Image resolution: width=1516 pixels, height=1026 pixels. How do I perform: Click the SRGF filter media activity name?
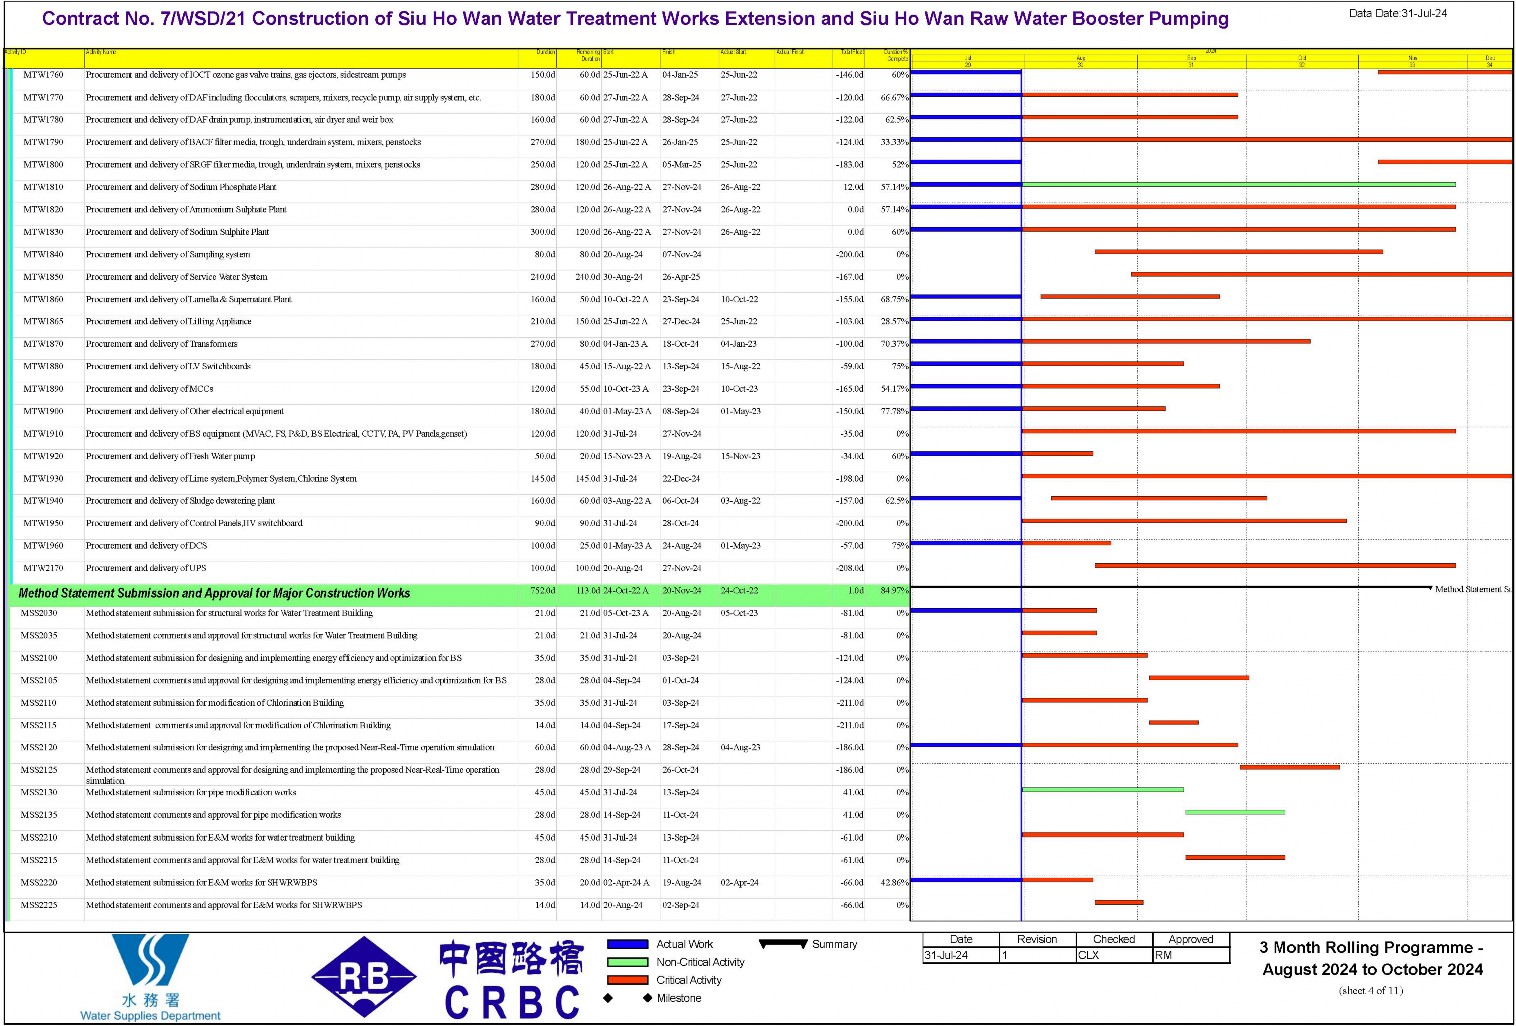253,165
